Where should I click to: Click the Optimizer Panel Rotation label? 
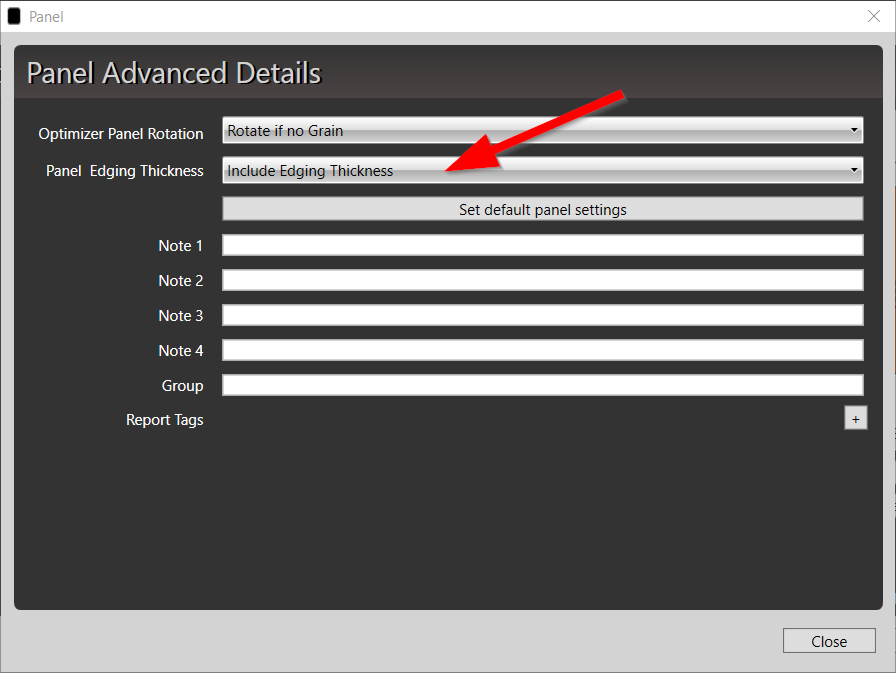(x=121, y=134)
